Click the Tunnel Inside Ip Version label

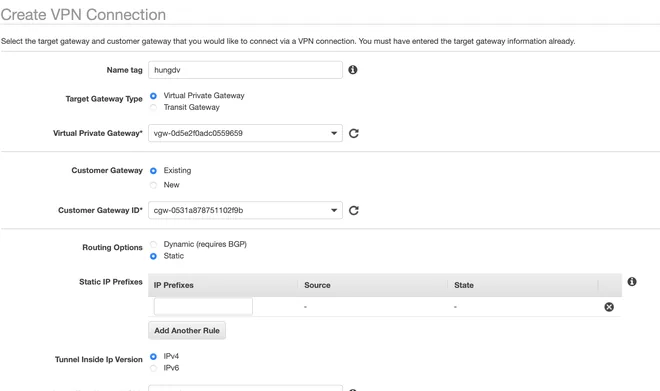tap(98, 359)
